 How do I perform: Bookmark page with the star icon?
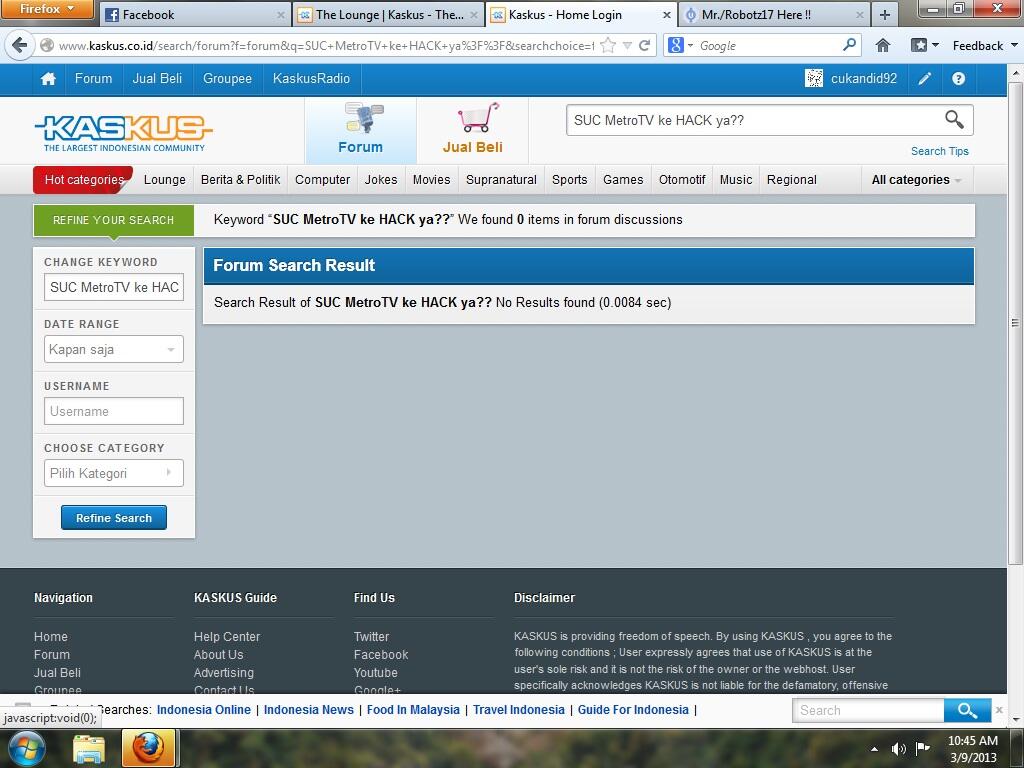point(608,45)
